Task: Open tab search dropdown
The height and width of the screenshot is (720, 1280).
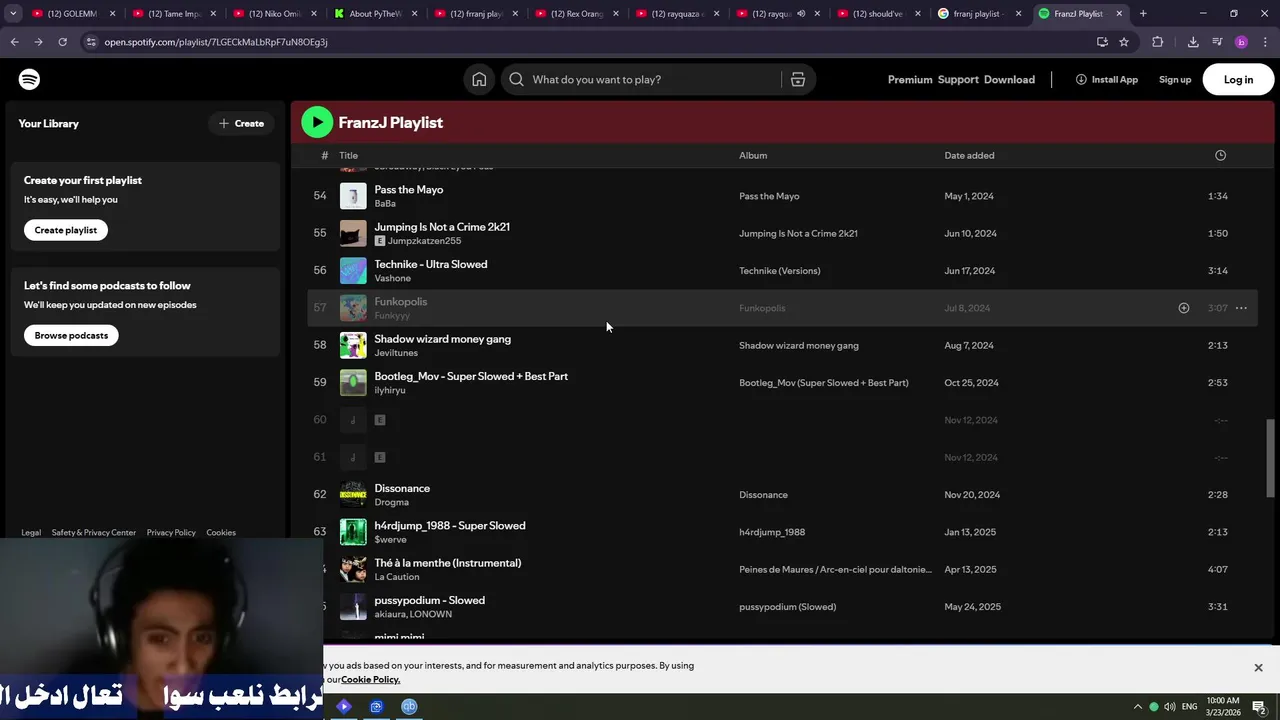Action: tap(13, 14)
